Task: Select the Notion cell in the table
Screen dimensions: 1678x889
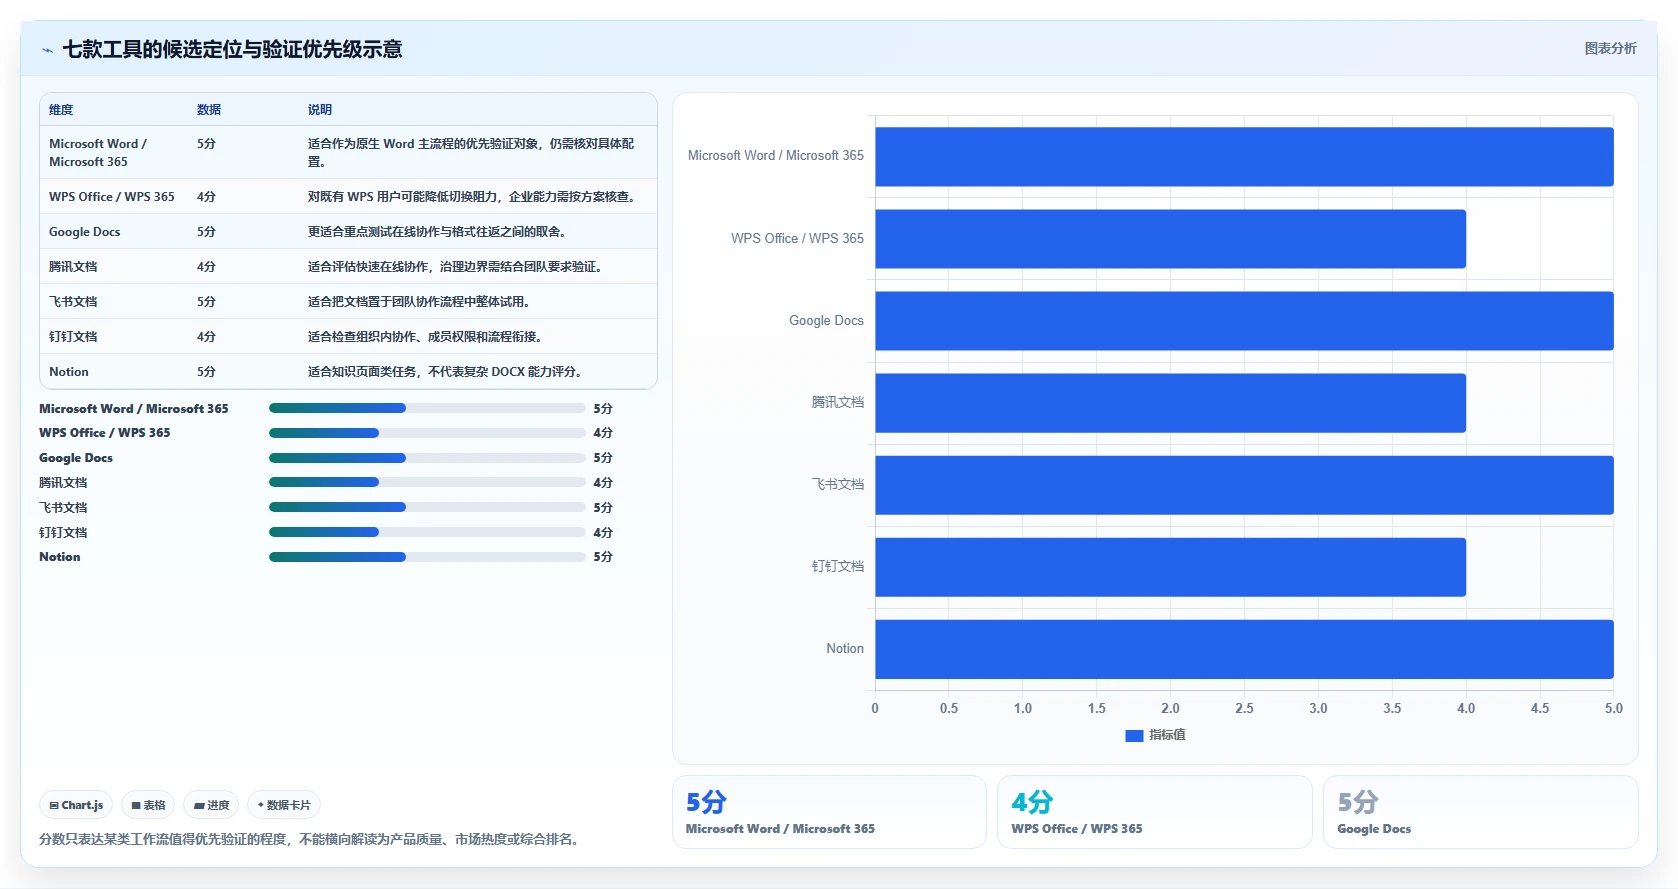Action: [69, 372]
